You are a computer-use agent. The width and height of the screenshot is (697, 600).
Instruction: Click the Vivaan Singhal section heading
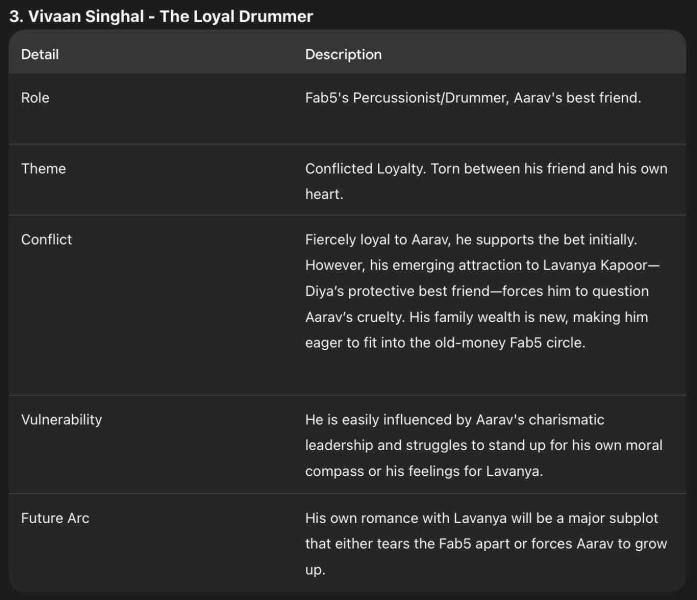pyautogui.click(x=161, y=16)
